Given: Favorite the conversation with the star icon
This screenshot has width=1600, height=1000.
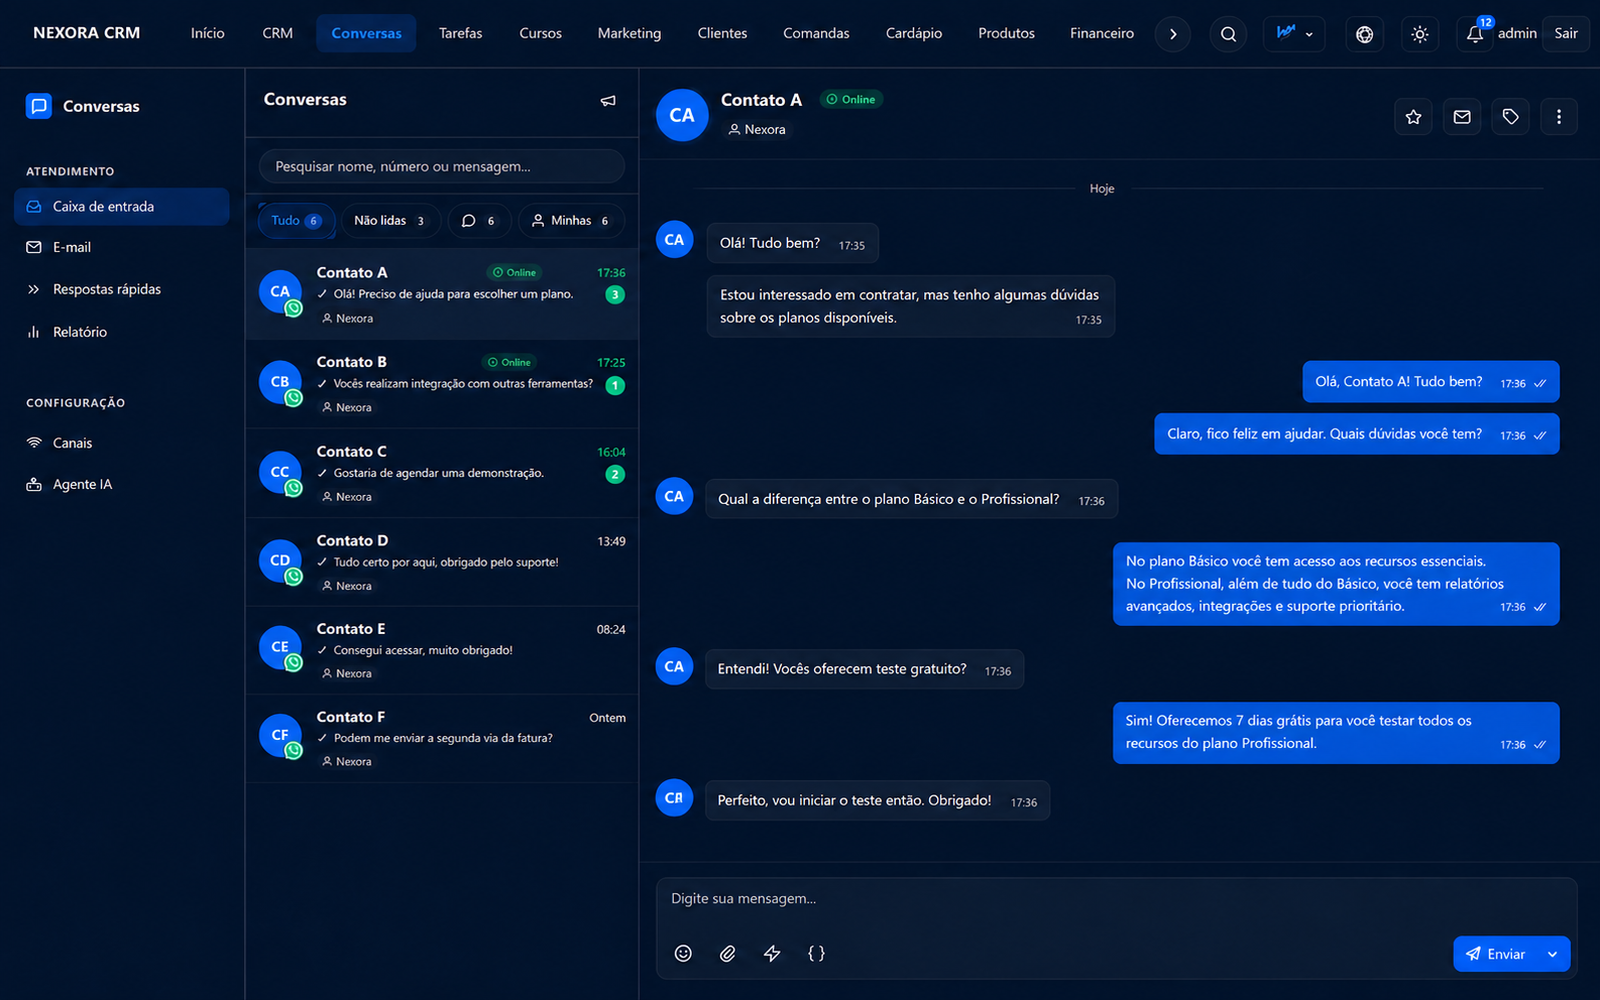Looking at the screenshot, I should [x=1413, y=117].
